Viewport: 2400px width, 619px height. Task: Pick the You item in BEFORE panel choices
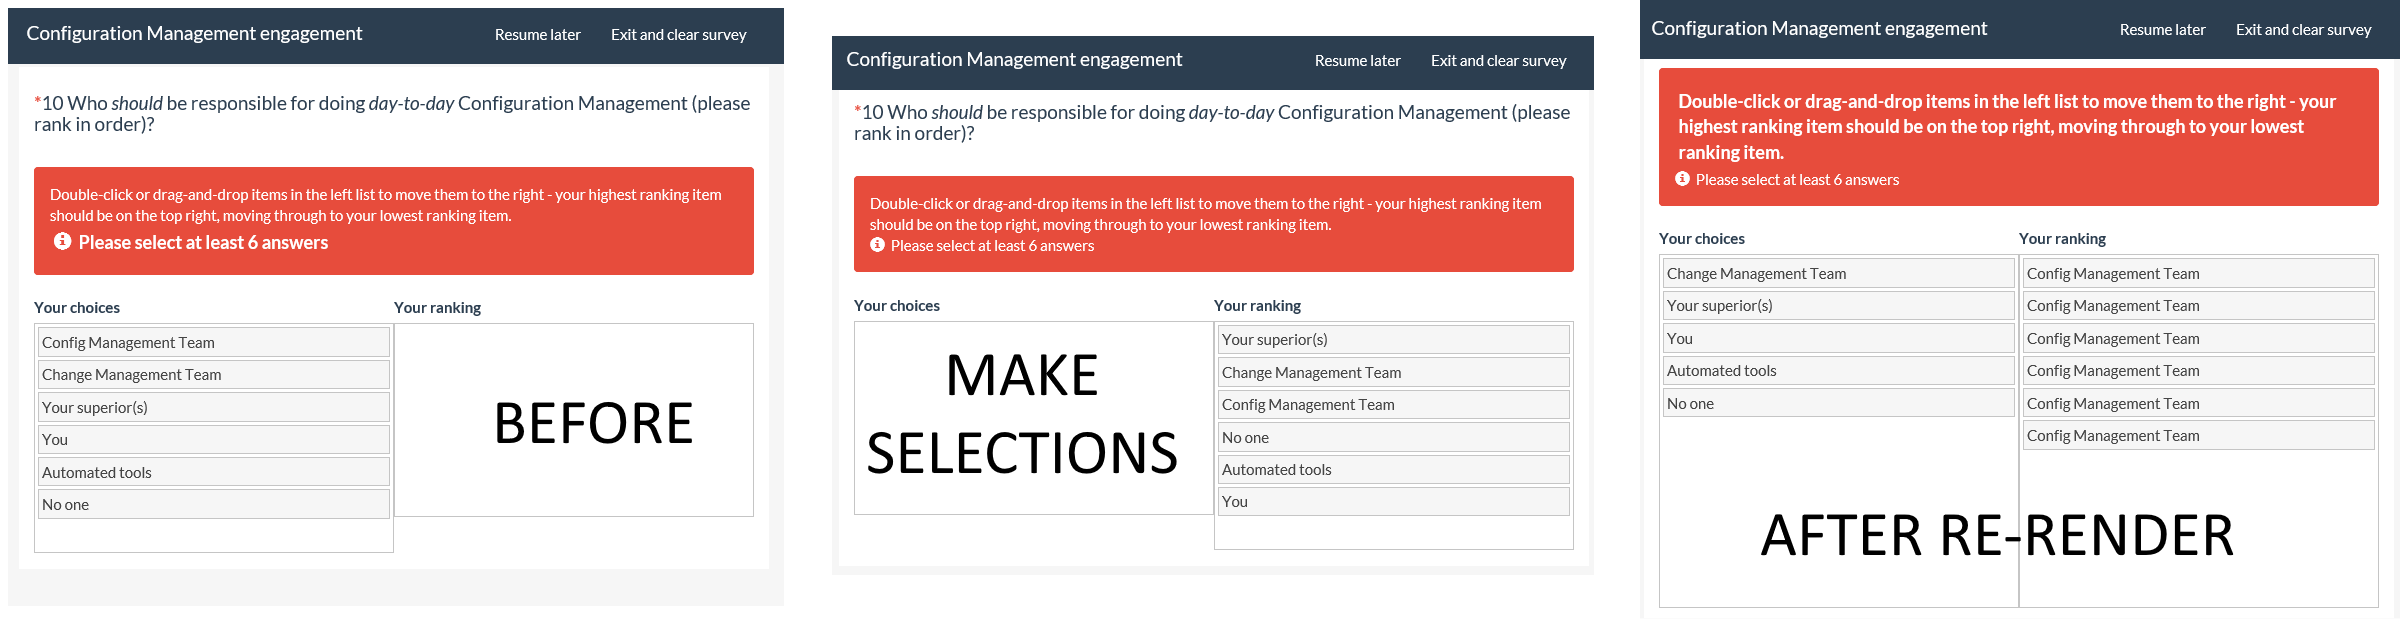214,440
